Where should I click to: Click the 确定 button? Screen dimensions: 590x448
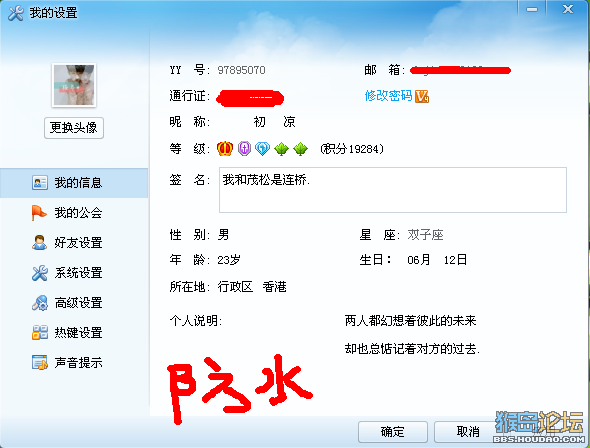click(x=392, y=431)
